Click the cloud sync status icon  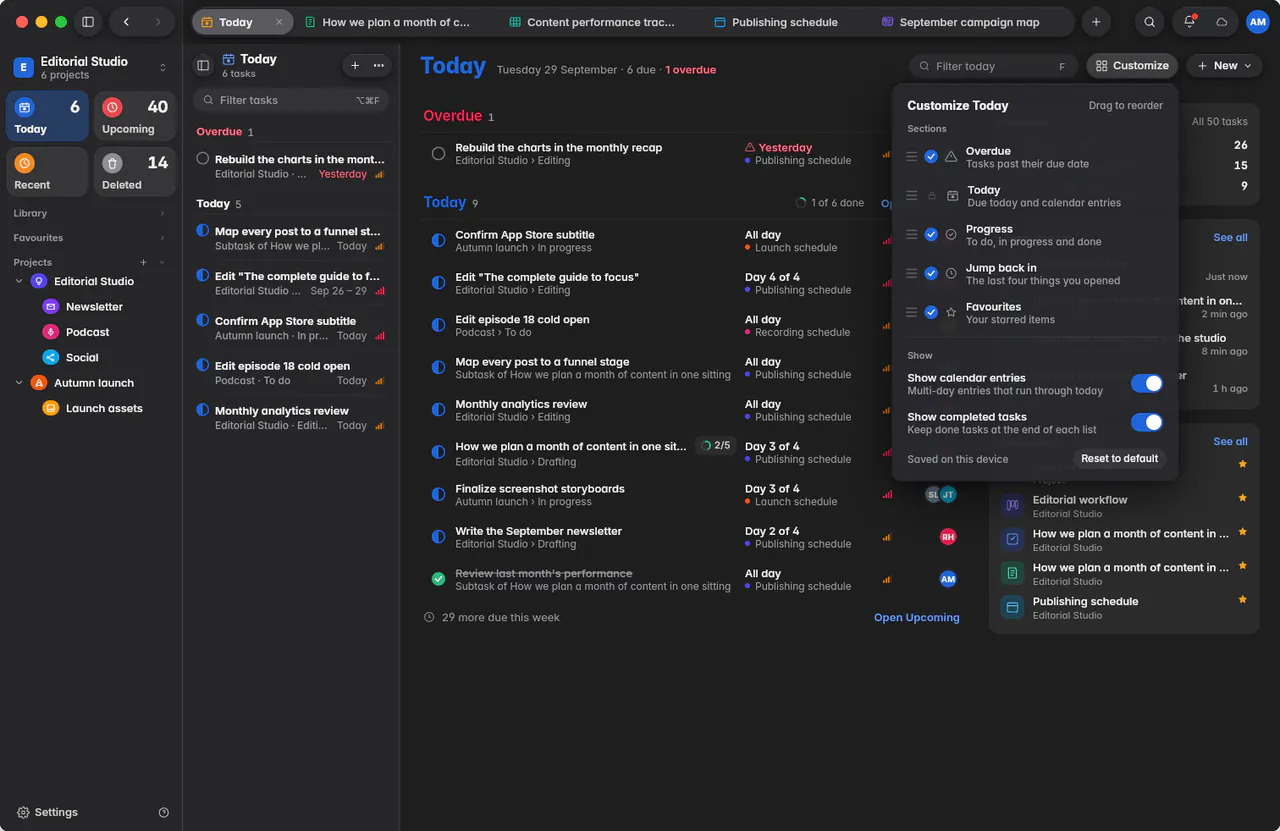coord(1221,22)
